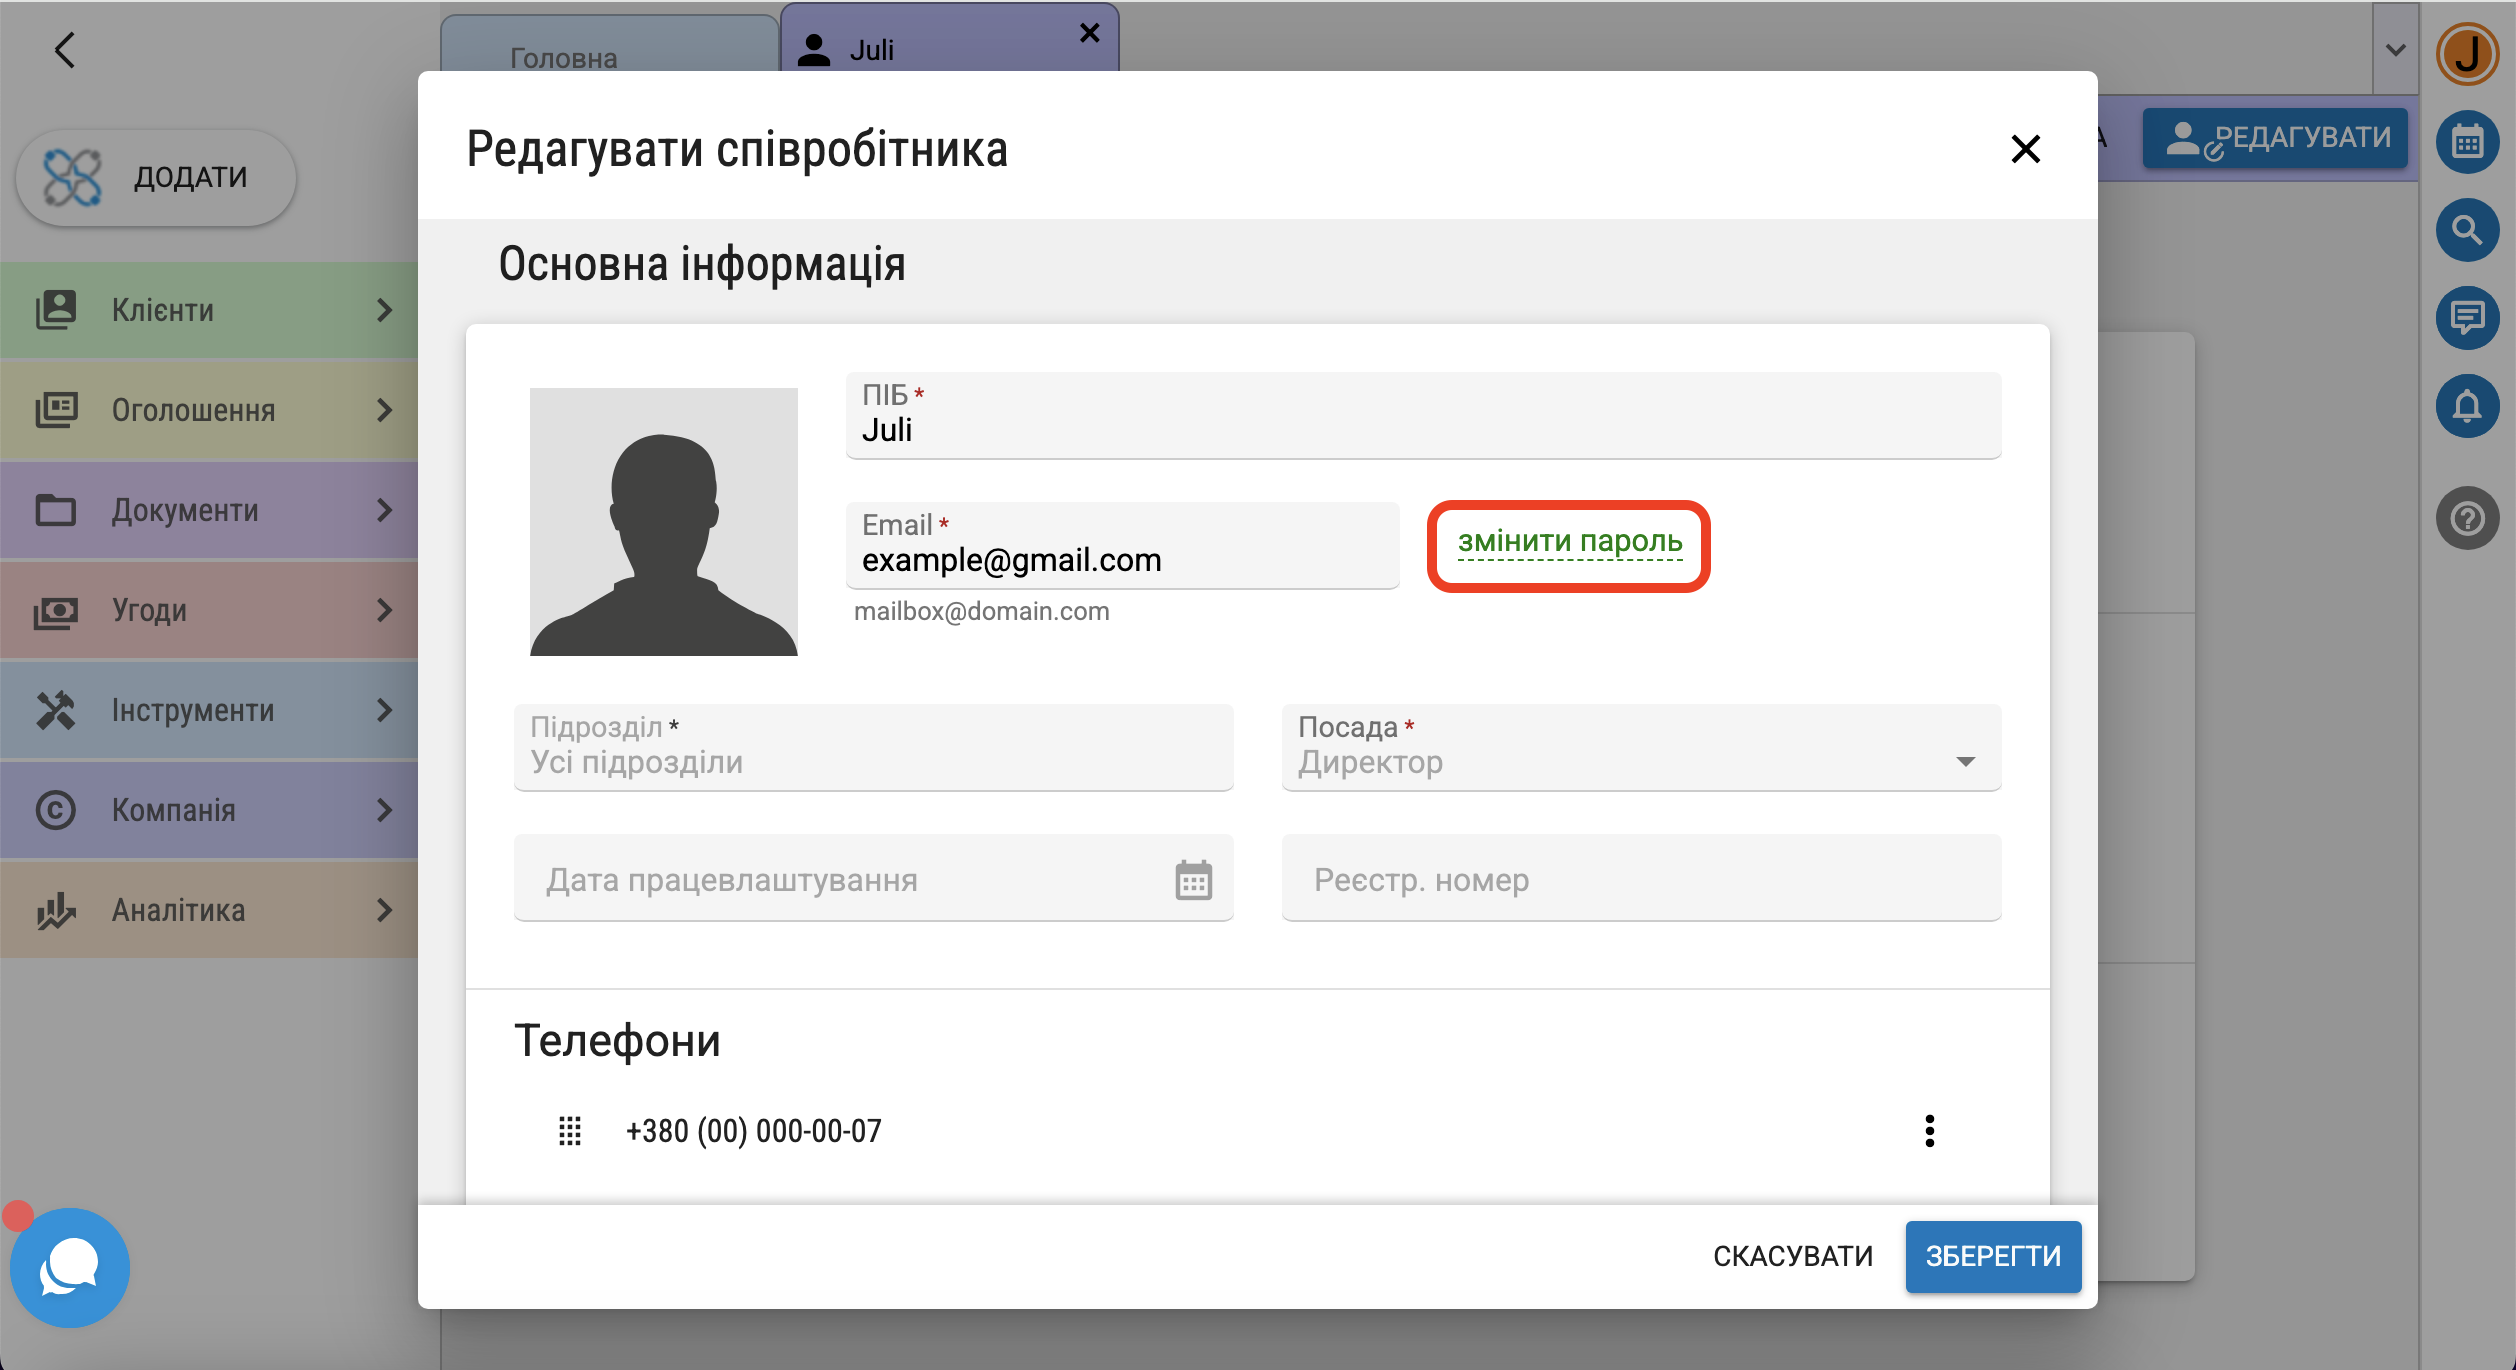Select the Juli tab

coord(870,50)
